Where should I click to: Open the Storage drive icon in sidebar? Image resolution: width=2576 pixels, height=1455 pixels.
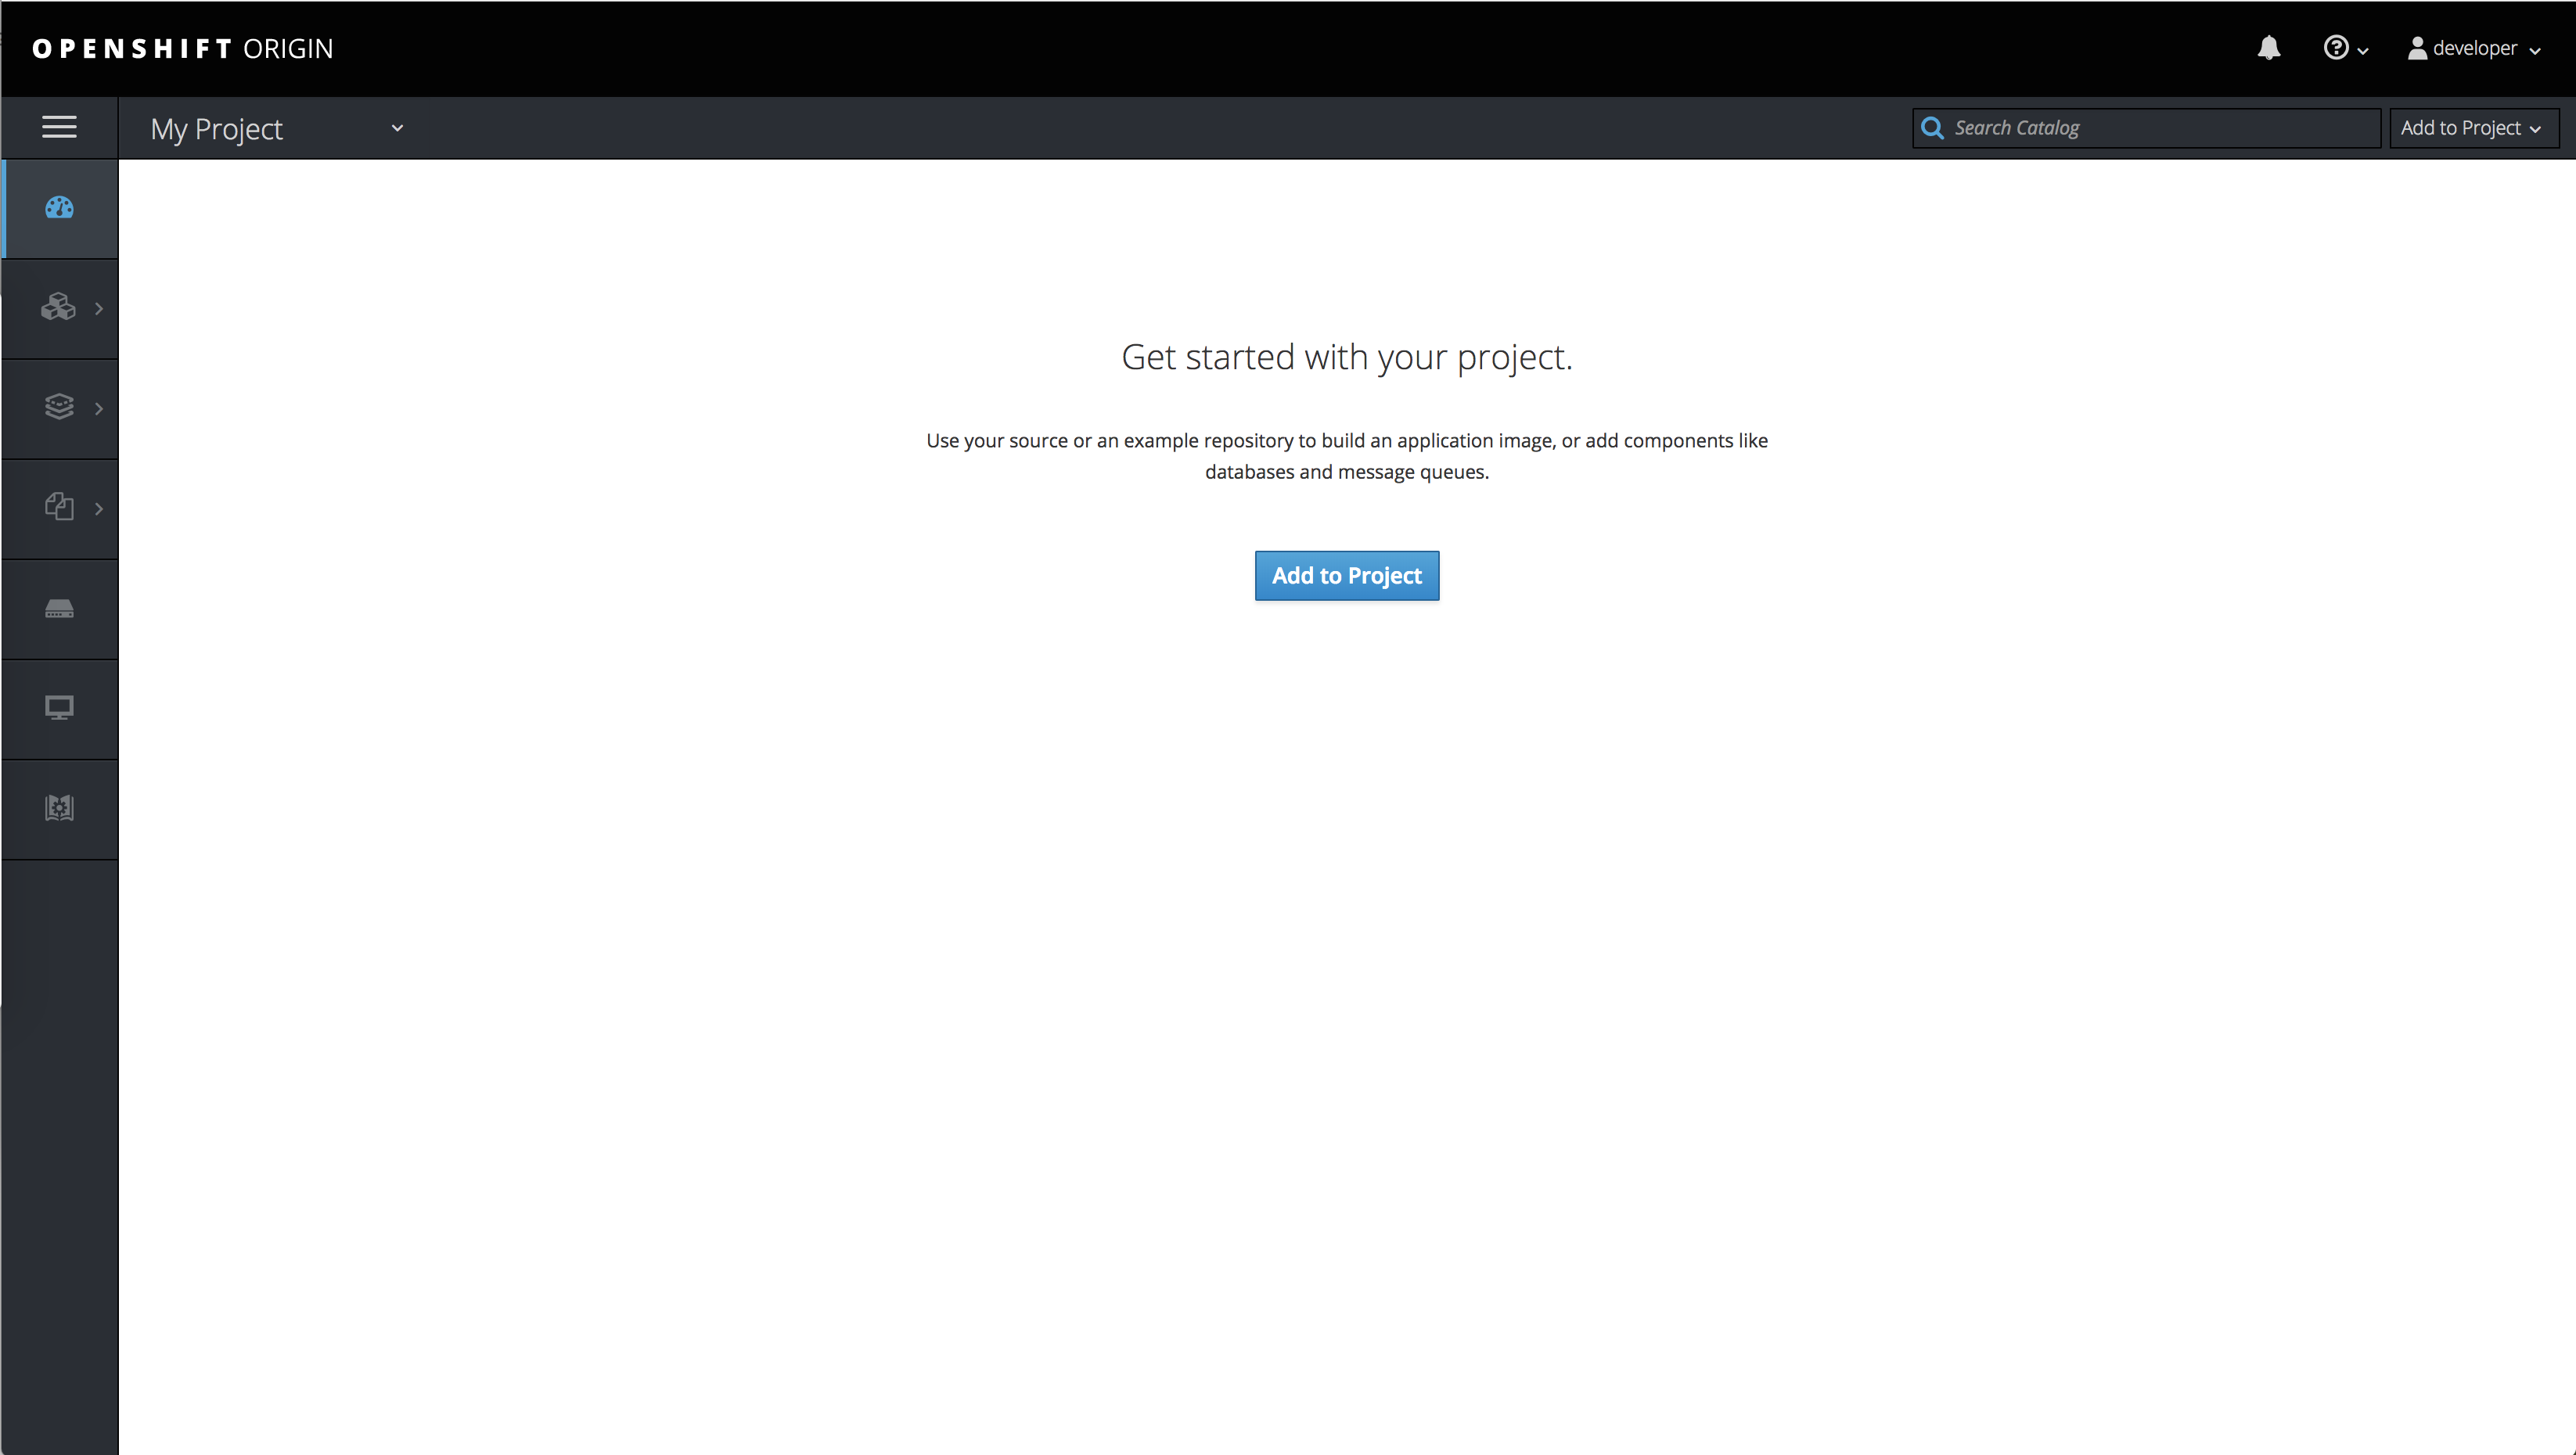tap(59, 608)
